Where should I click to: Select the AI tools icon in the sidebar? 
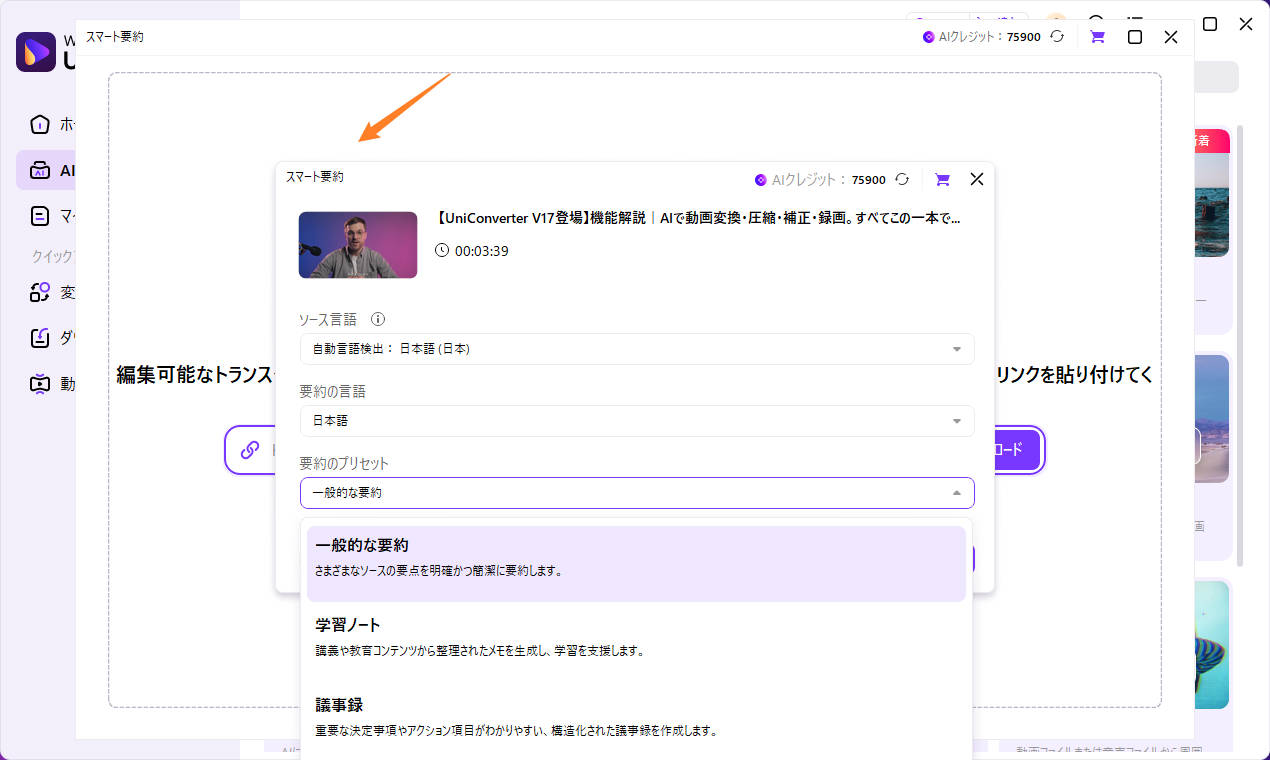pos(40,170)
